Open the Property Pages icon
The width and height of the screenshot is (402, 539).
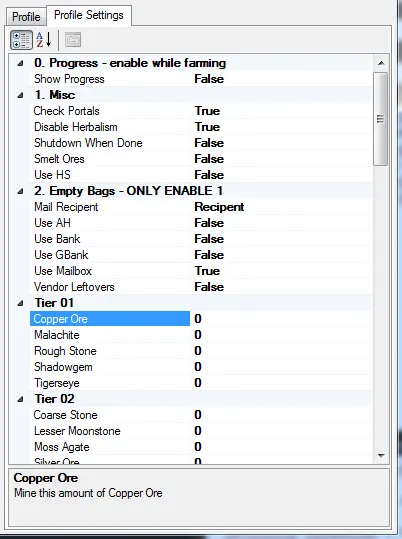[73, 40]
